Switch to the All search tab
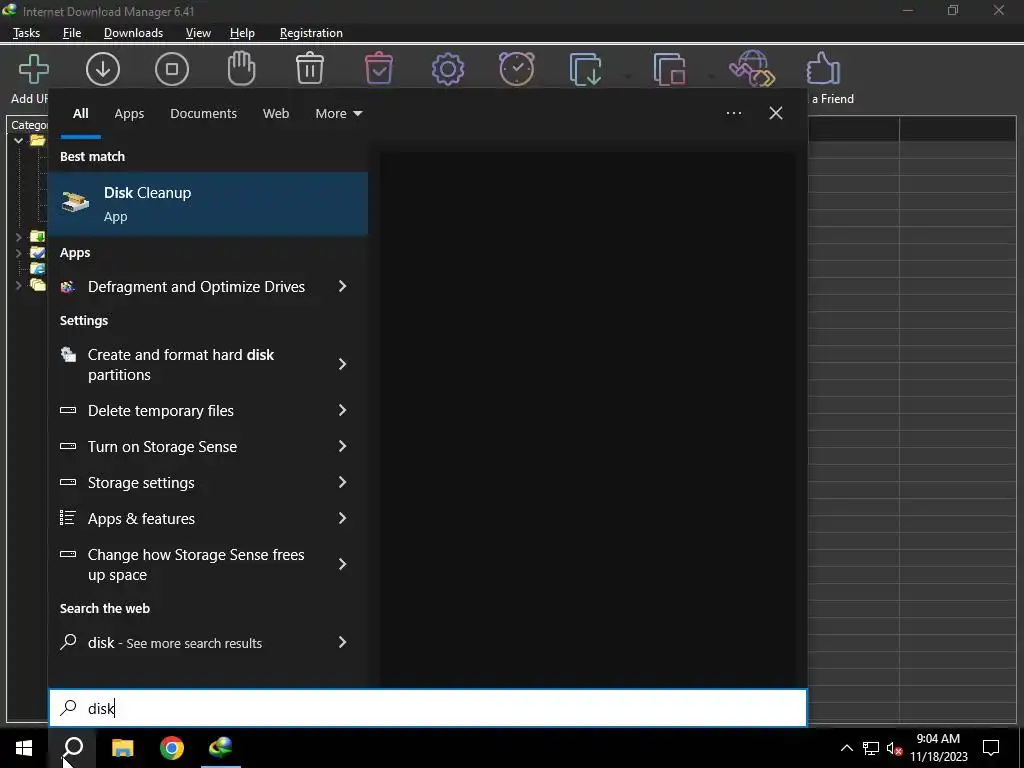The width and height of the screenshot is (1024, 768). (x=80, y=114)
